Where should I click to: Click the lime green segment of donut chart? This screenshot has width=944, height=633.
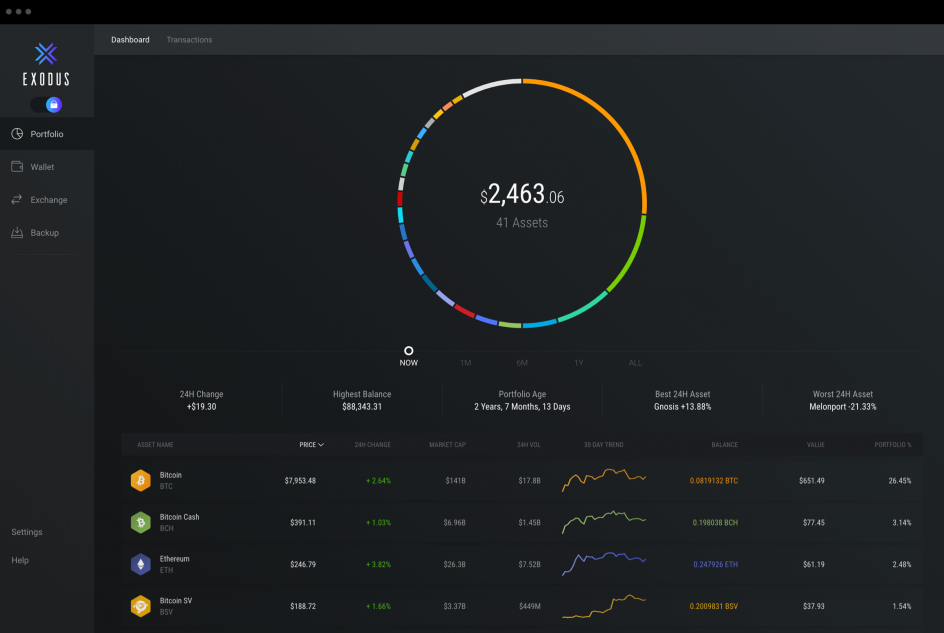[x=632, y=254]
